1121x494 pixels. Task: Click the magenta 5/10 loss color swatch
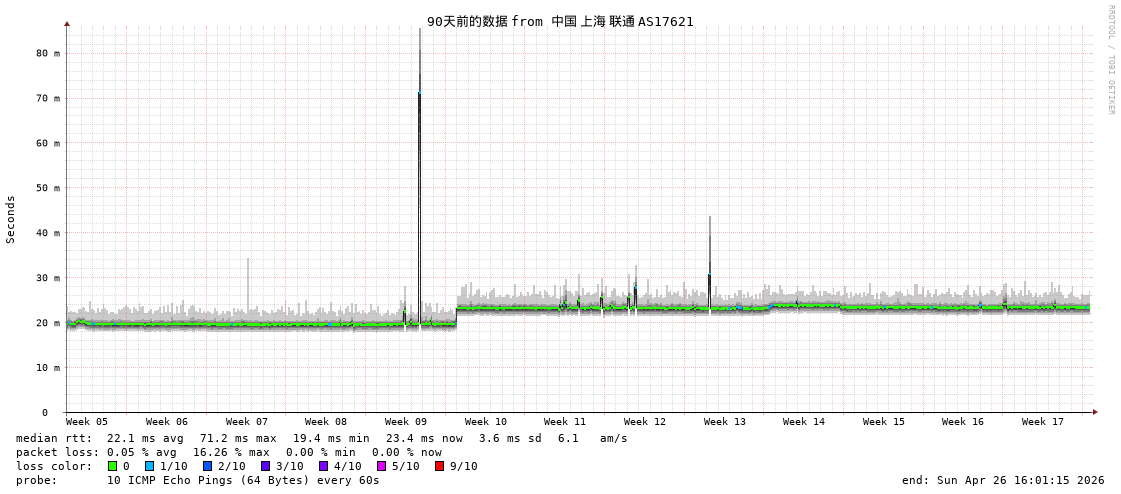[x=381, y=466]
